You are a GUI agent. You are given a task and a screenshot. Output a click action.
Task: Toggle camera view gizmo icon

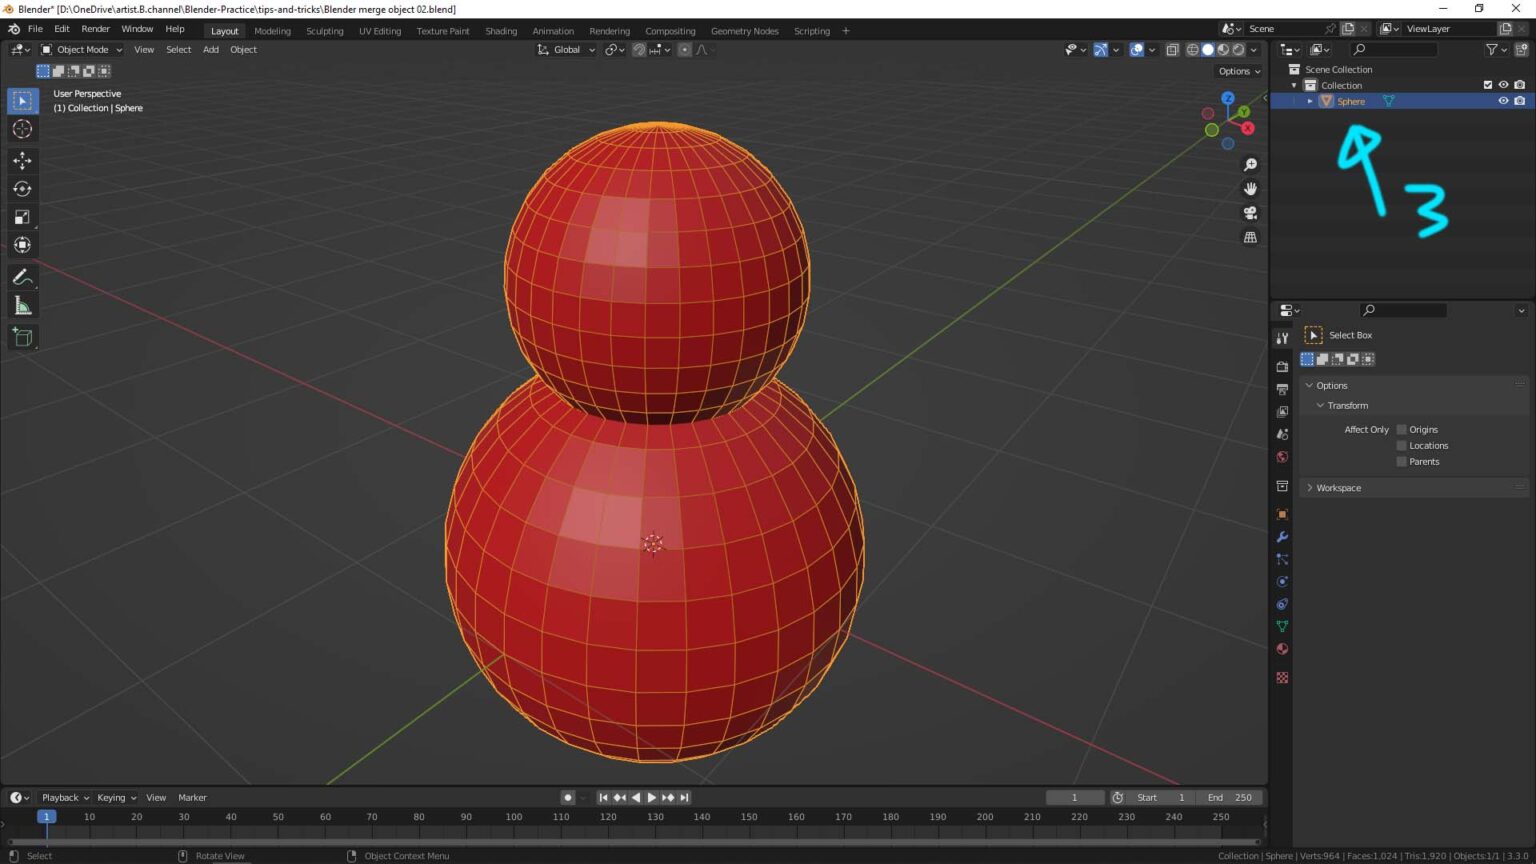[x=1250, y=213]
